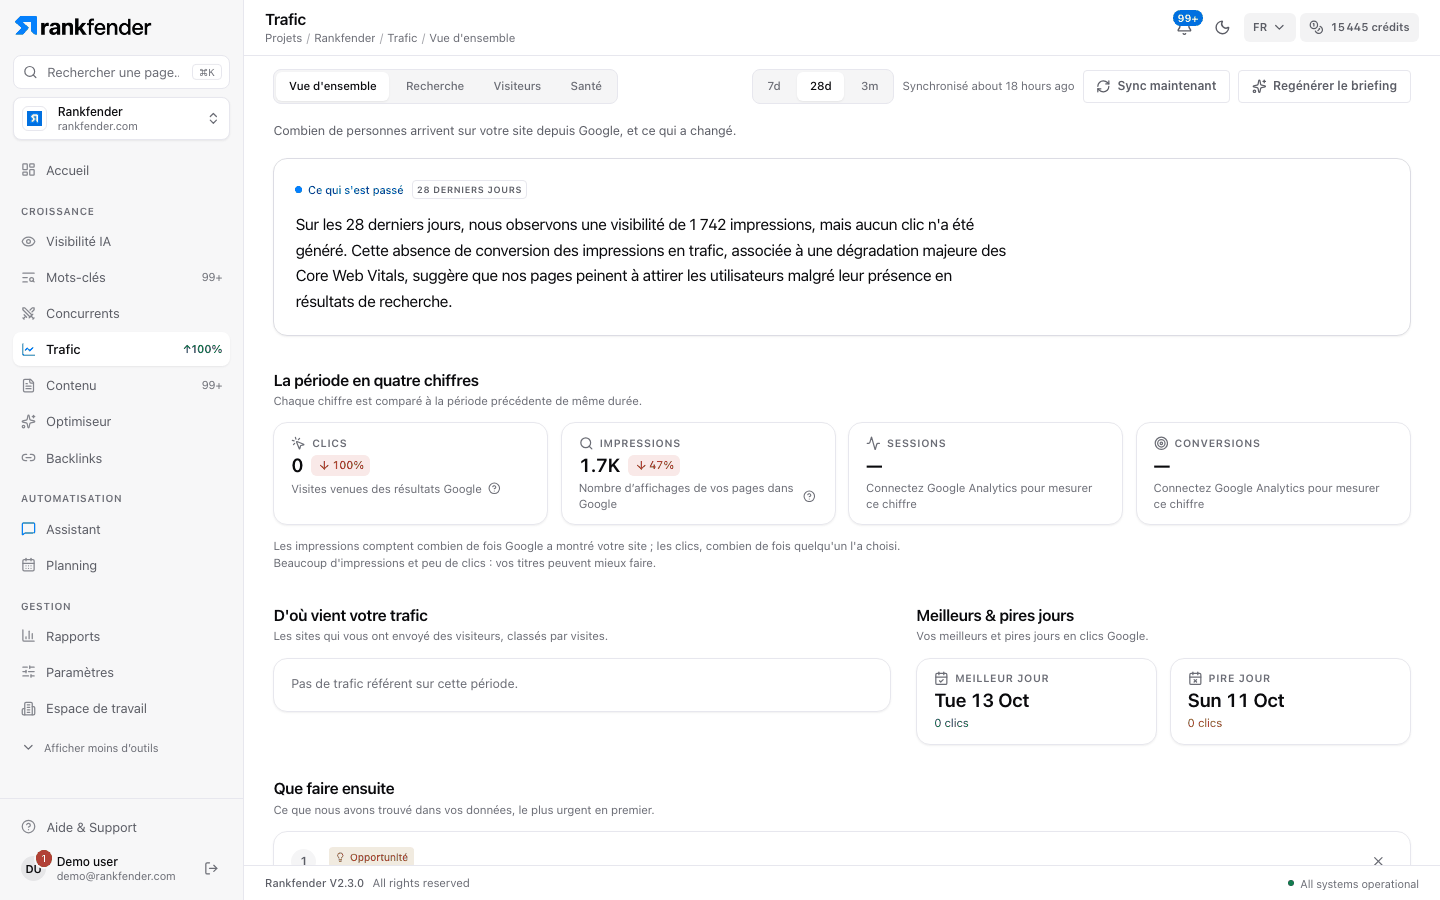Screen dimensions: 1440x900
Task: Go to Accueil in sidebar
Action: tap(121, 170)
